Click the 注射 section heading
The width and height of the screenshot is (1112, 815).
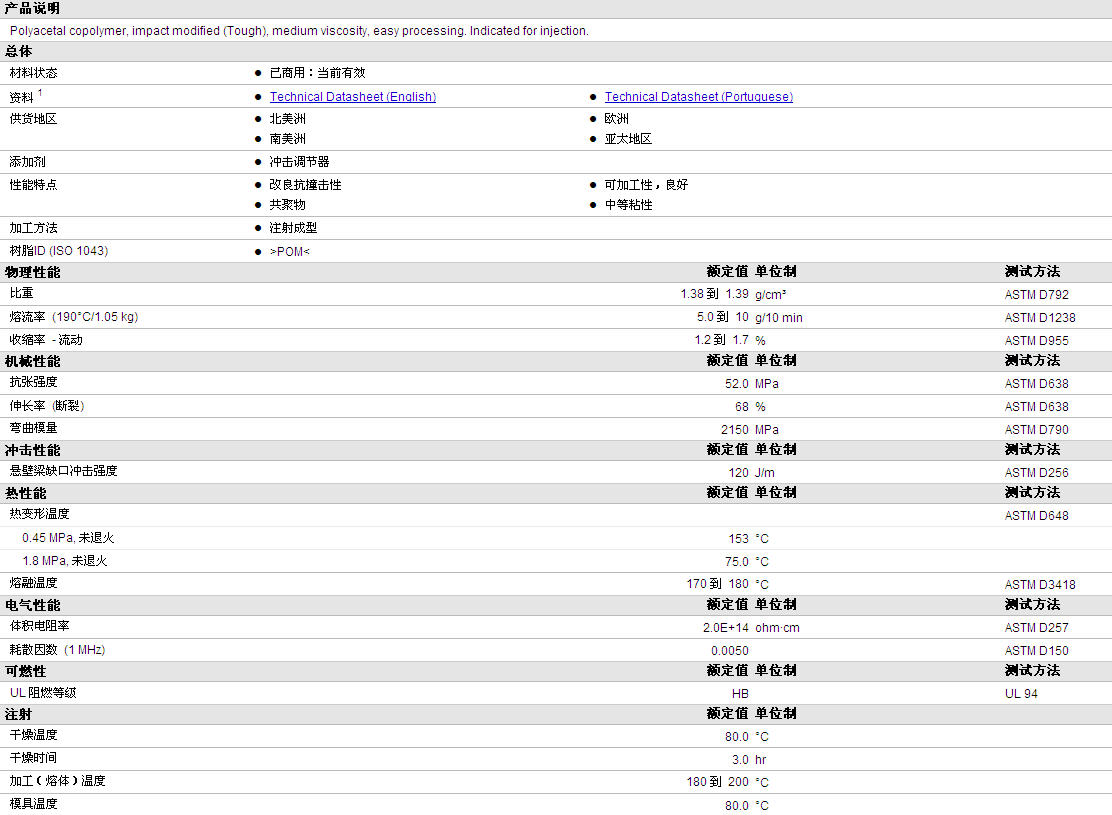click(x=19, y=714)
